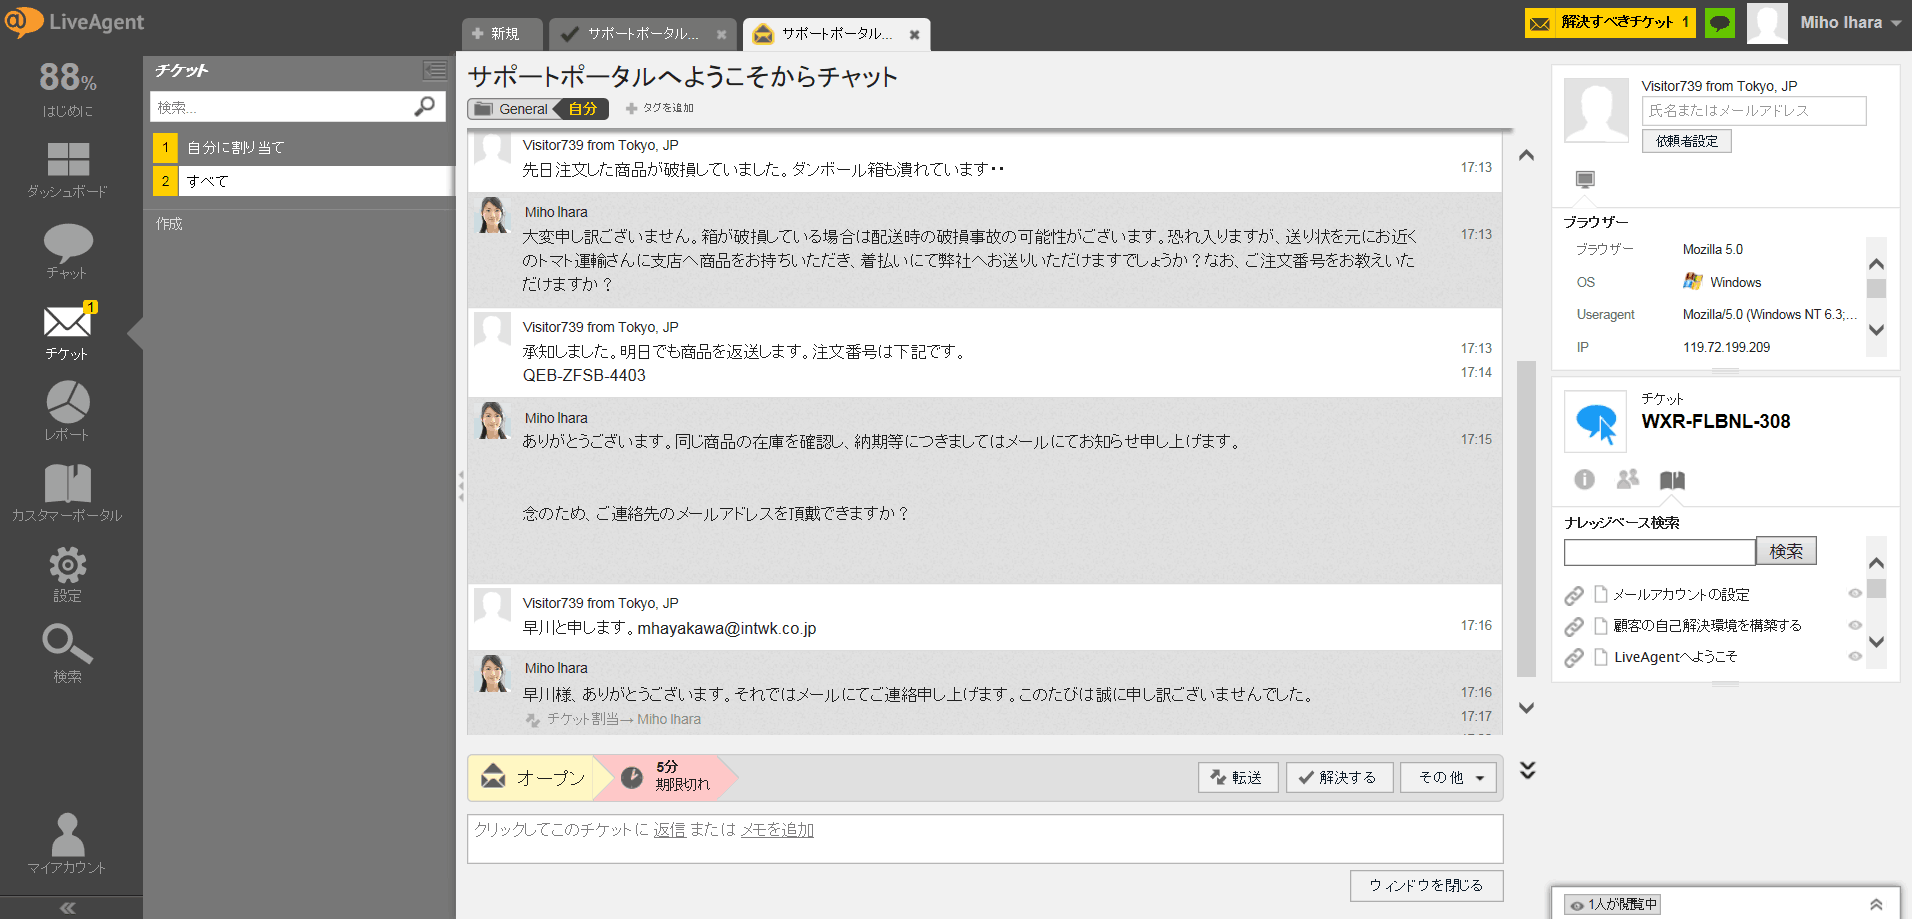Click the magnifier icon in ticket search box
The height and width of the screenshot is (919, 1912).
[x=425, y=106]
